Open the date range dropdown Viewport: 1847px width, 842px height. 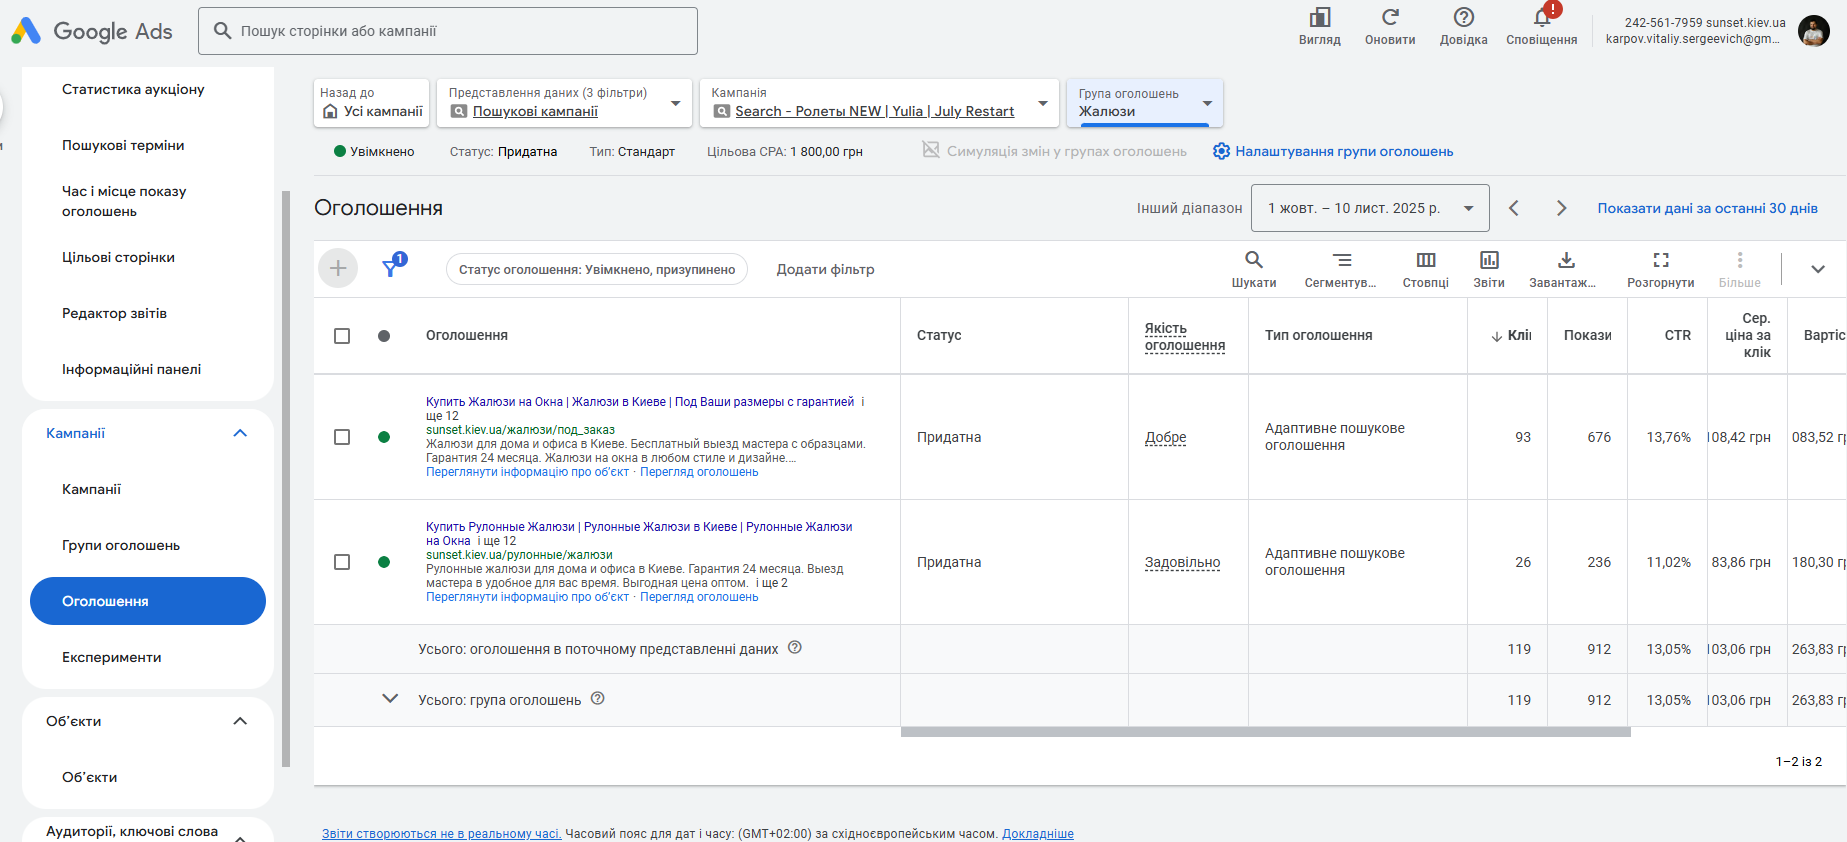tap(1369, 208)
